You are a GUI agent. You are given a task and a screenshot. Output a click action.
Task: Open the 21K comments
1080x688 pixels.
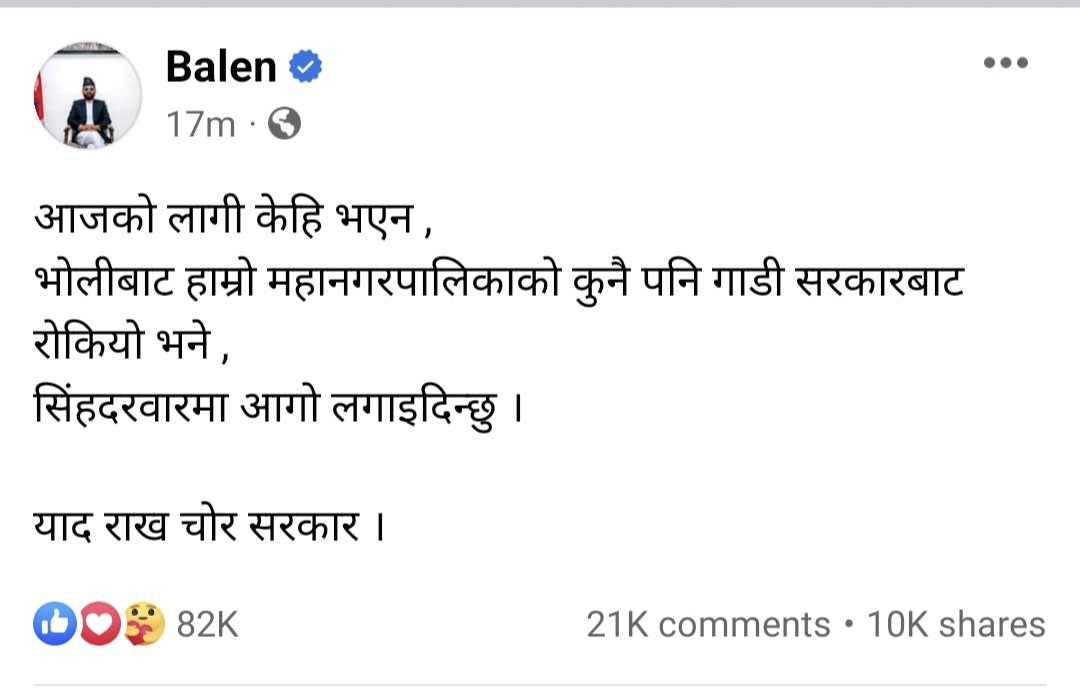pyautogui.click(x=708, y=625)
